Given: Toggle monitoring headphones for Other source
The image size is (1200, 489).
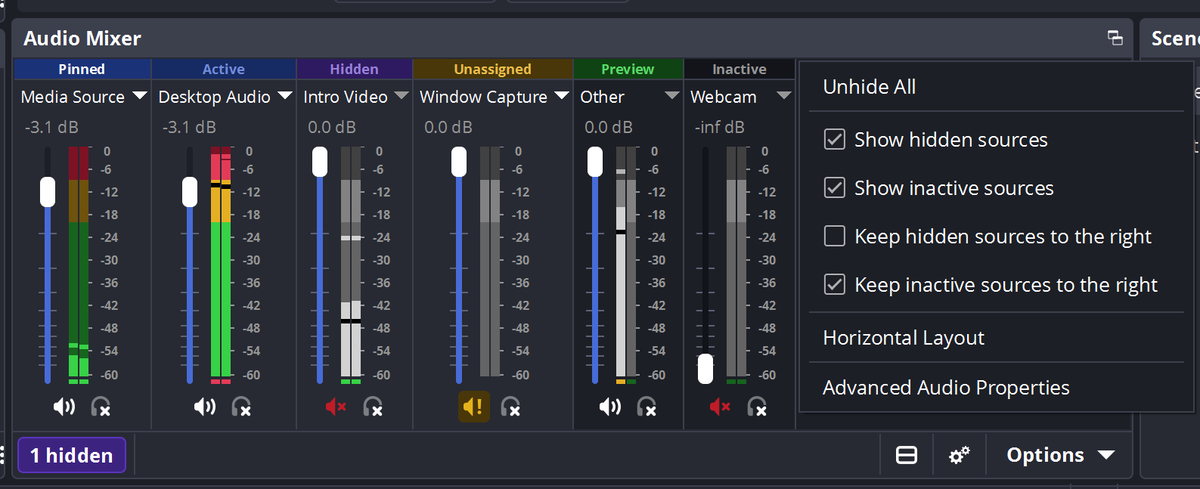Looking at the screenshot, I should tap(647, 407).
